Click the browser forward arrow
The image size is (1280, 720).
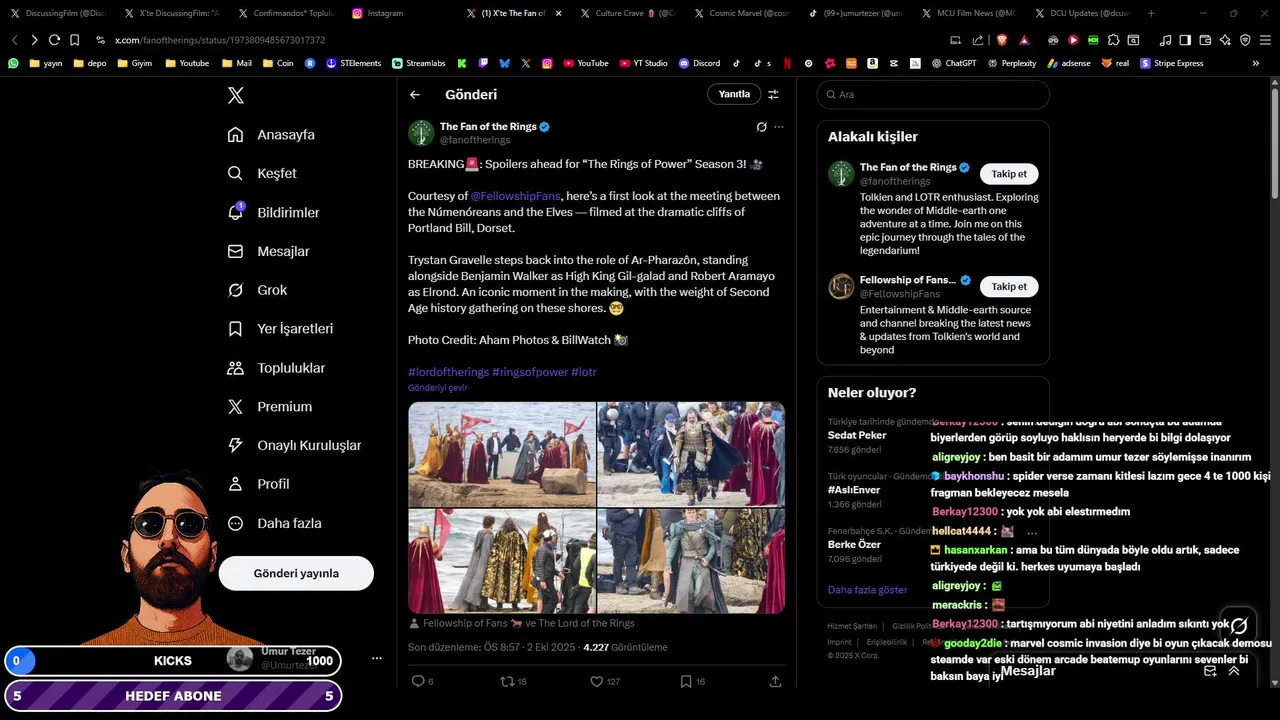[34, 40]
